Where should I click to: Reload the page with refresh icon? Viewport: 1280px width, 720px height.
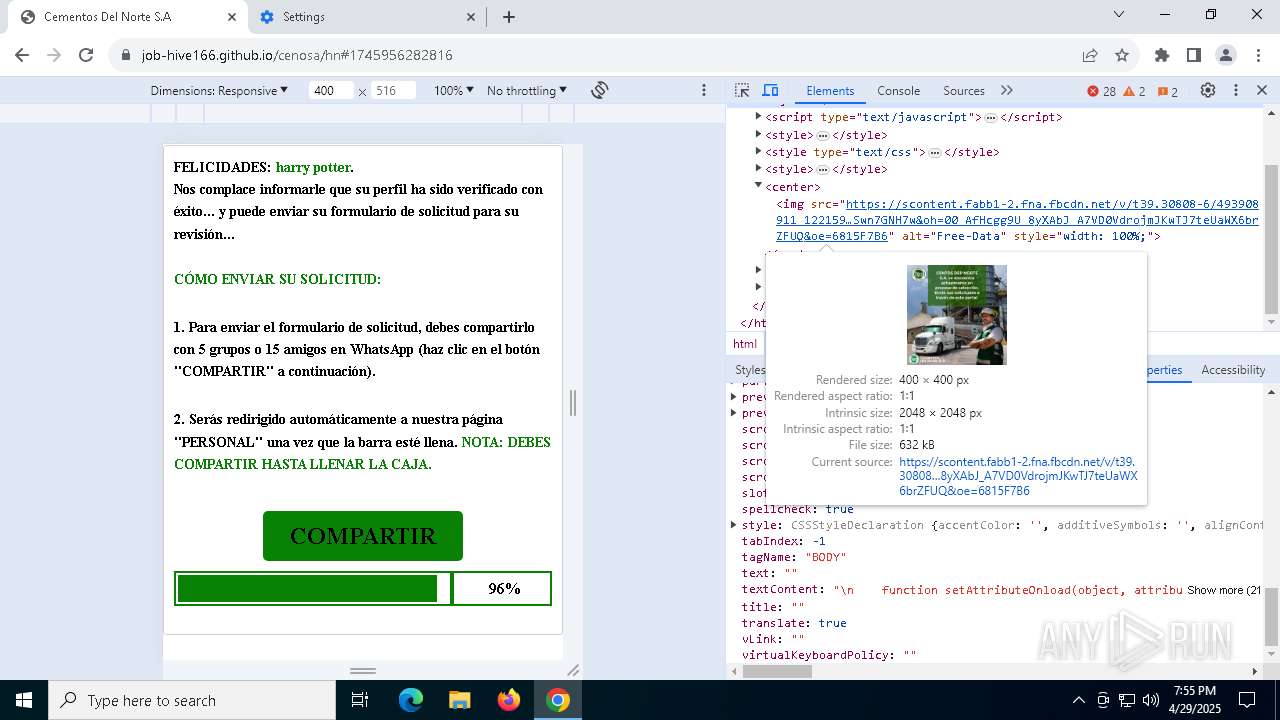[x=86, y=55]
